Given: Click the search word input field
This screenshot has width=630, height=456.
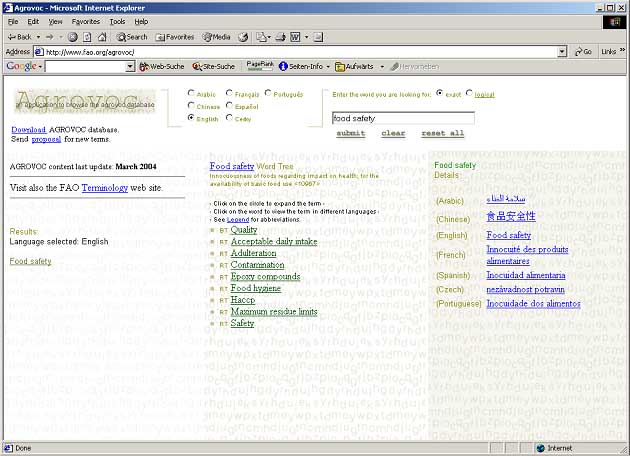Looking at the screenshot, I should 402,118.
